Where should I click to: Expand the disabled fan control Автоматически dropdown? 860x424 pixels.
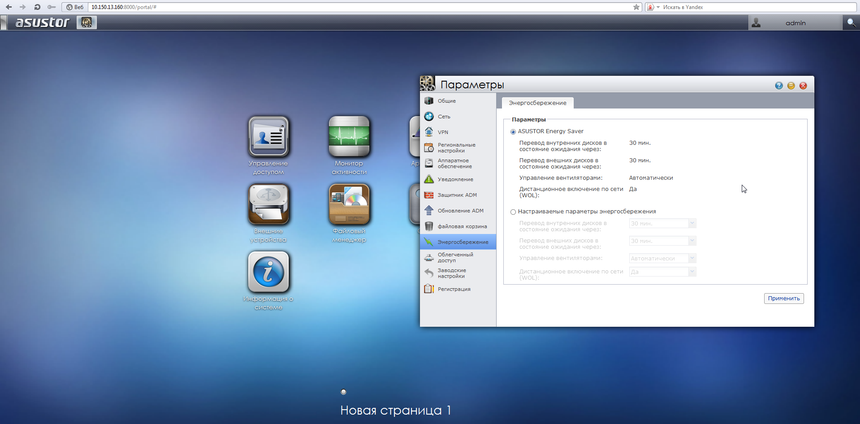[661, 258]
